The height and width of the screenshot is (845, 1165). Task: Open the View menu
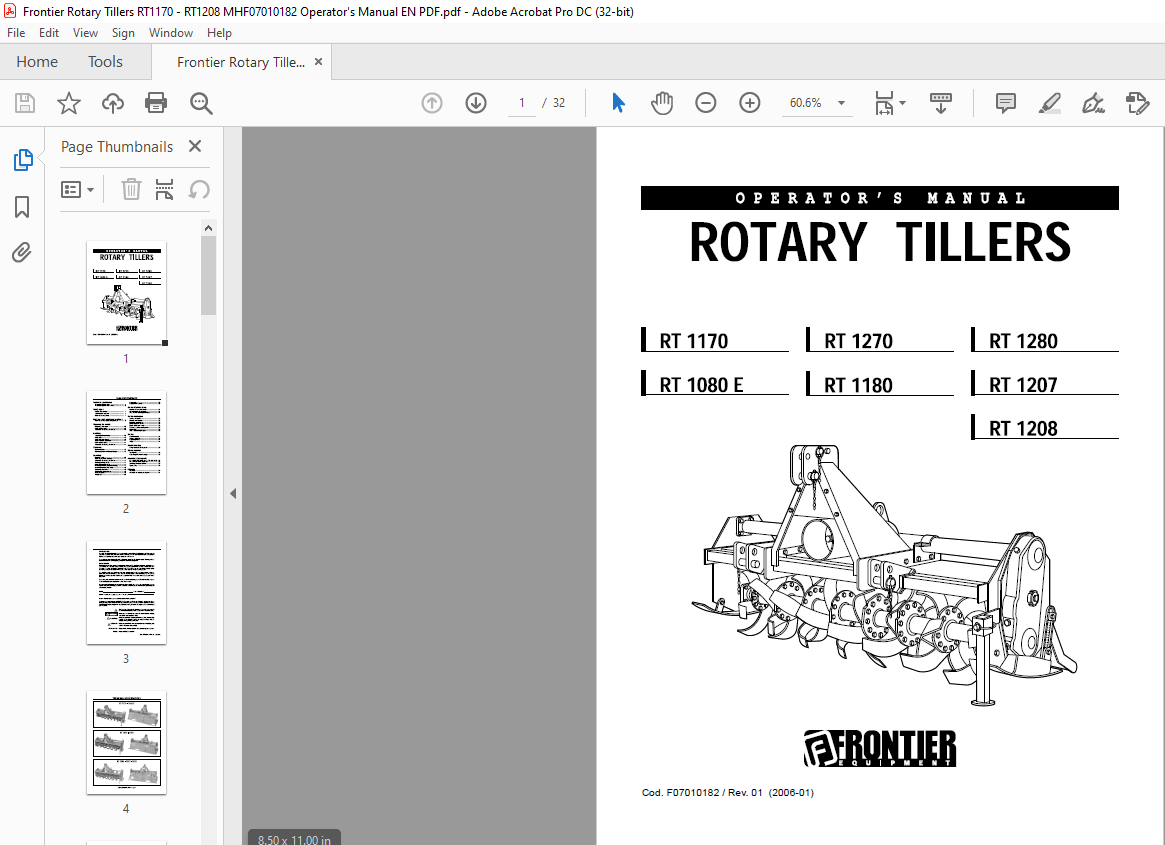coord(85,33)
